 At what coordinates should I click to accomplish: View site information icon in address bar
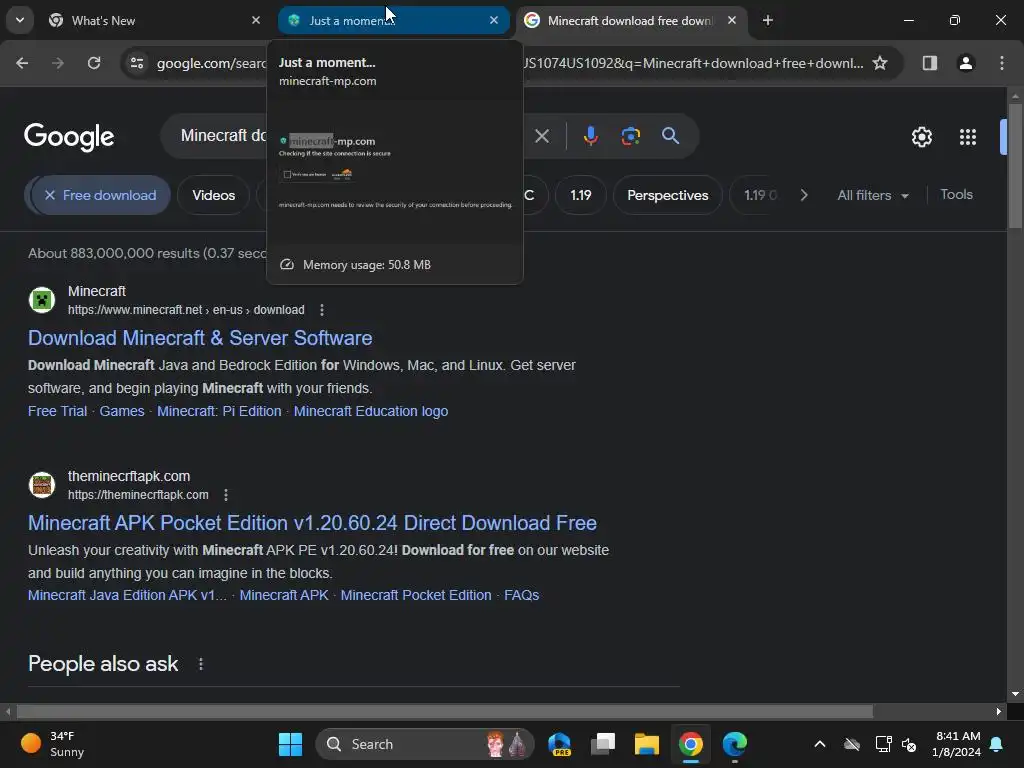tap(137, 63)
